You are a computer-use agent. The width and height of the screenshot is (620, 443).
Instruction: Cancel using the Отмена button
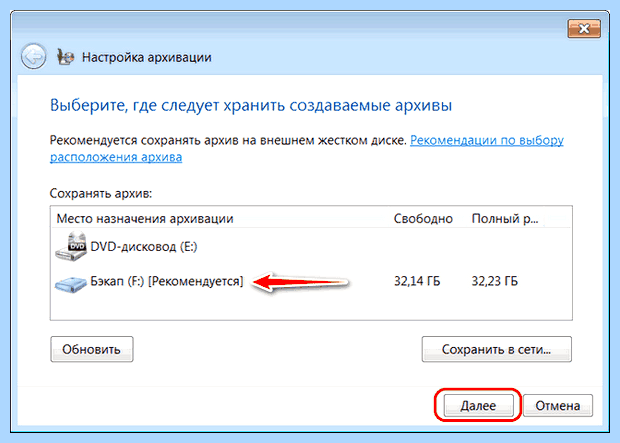[x=558, y=405]
